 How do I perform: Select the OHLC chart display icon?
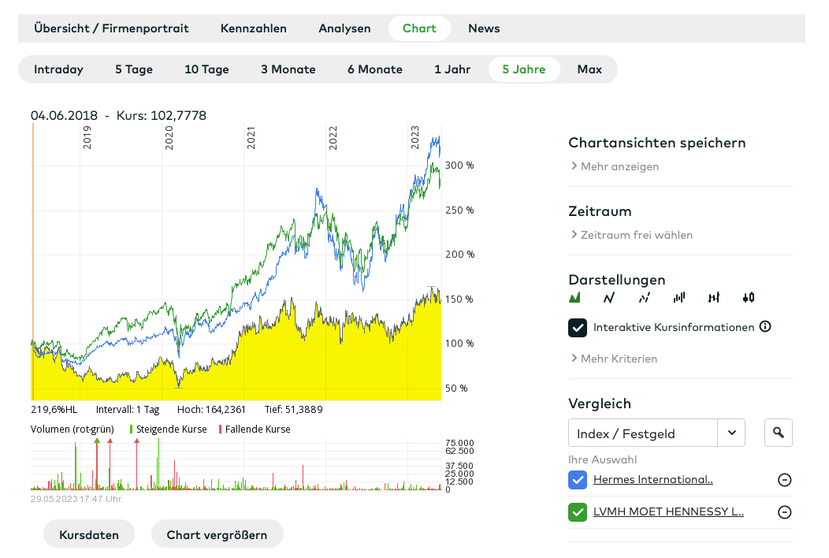tap(714, 298)
